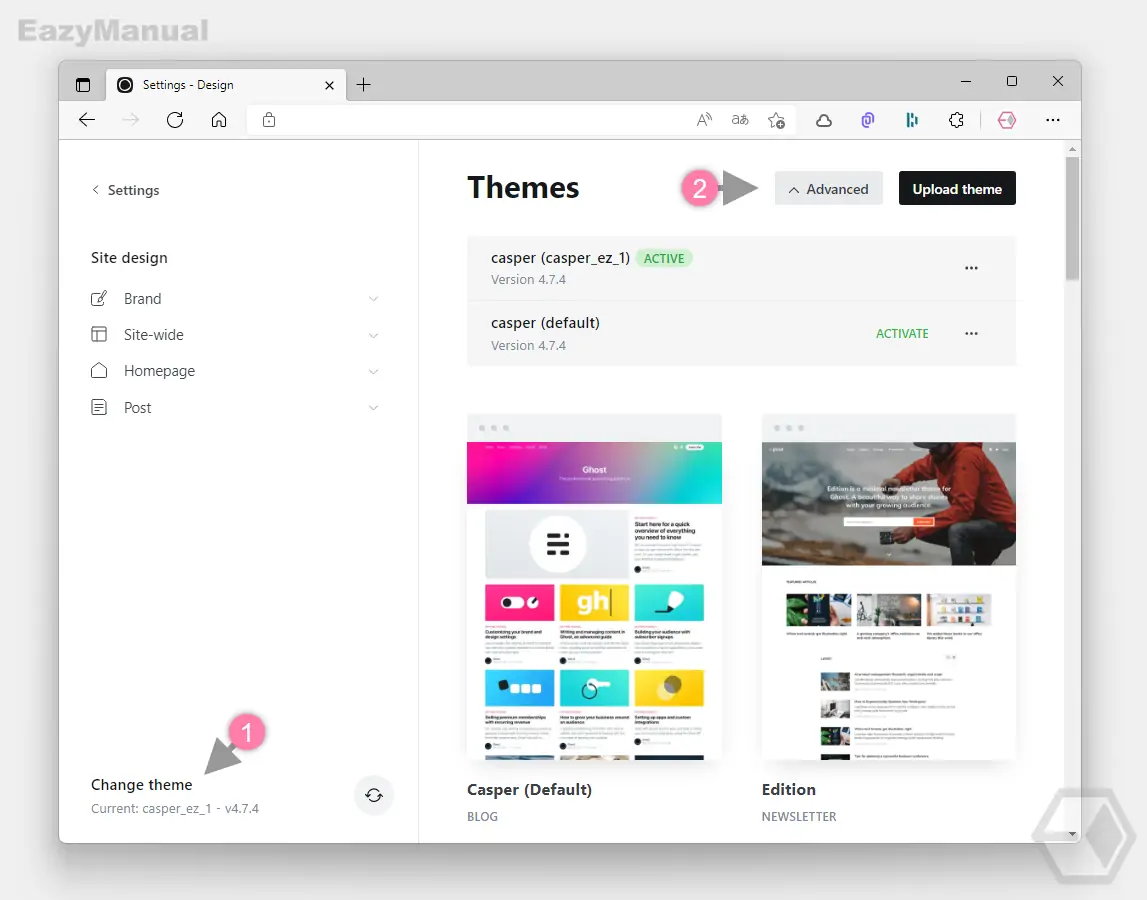The width and height of the screenshot is (1147, 900).
Task: Go back to Settings link
Action: [125, 190]
